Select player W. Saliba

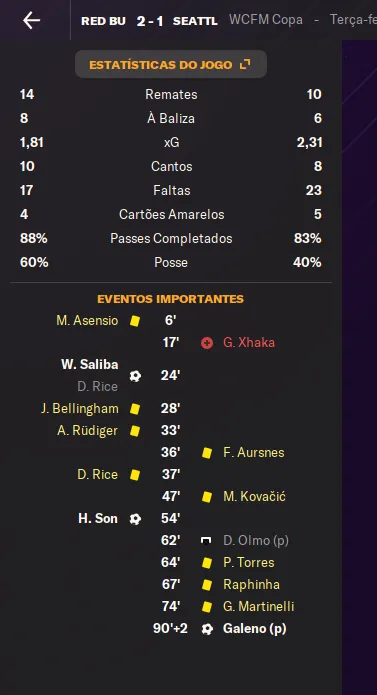coord(90,364)
